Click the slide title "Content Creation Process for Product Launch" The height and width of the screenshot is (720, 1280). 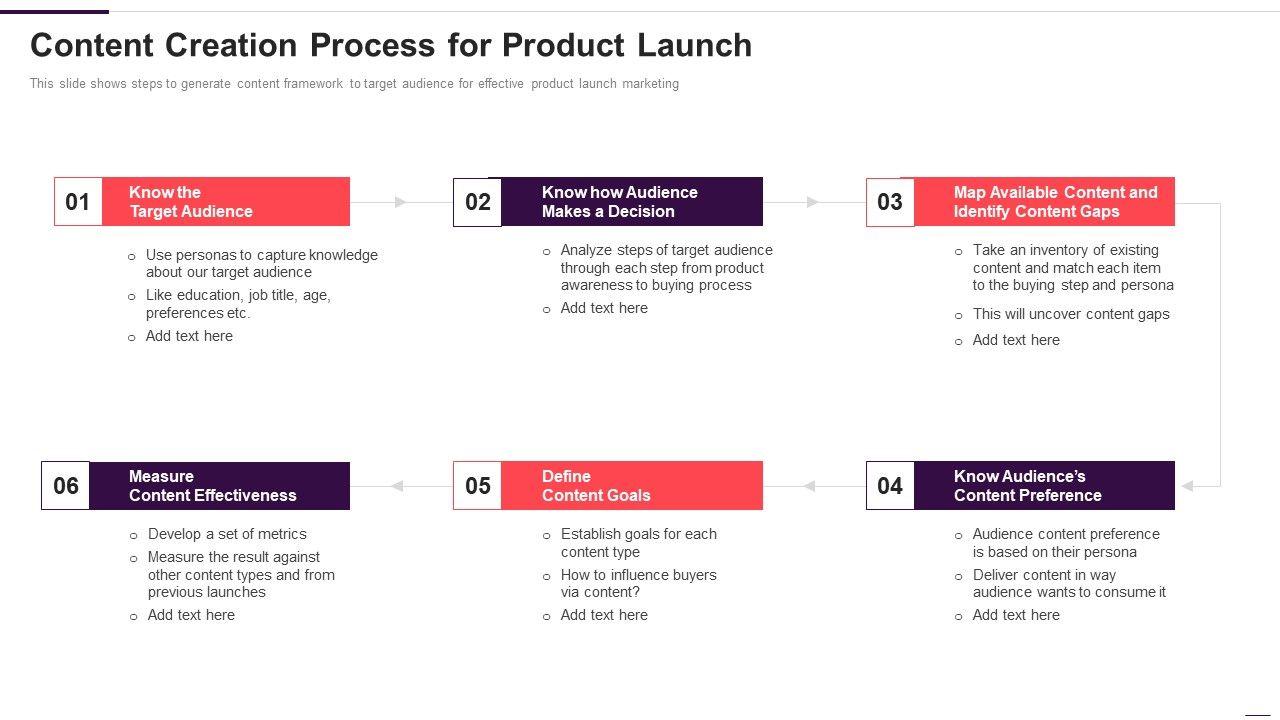391,46
